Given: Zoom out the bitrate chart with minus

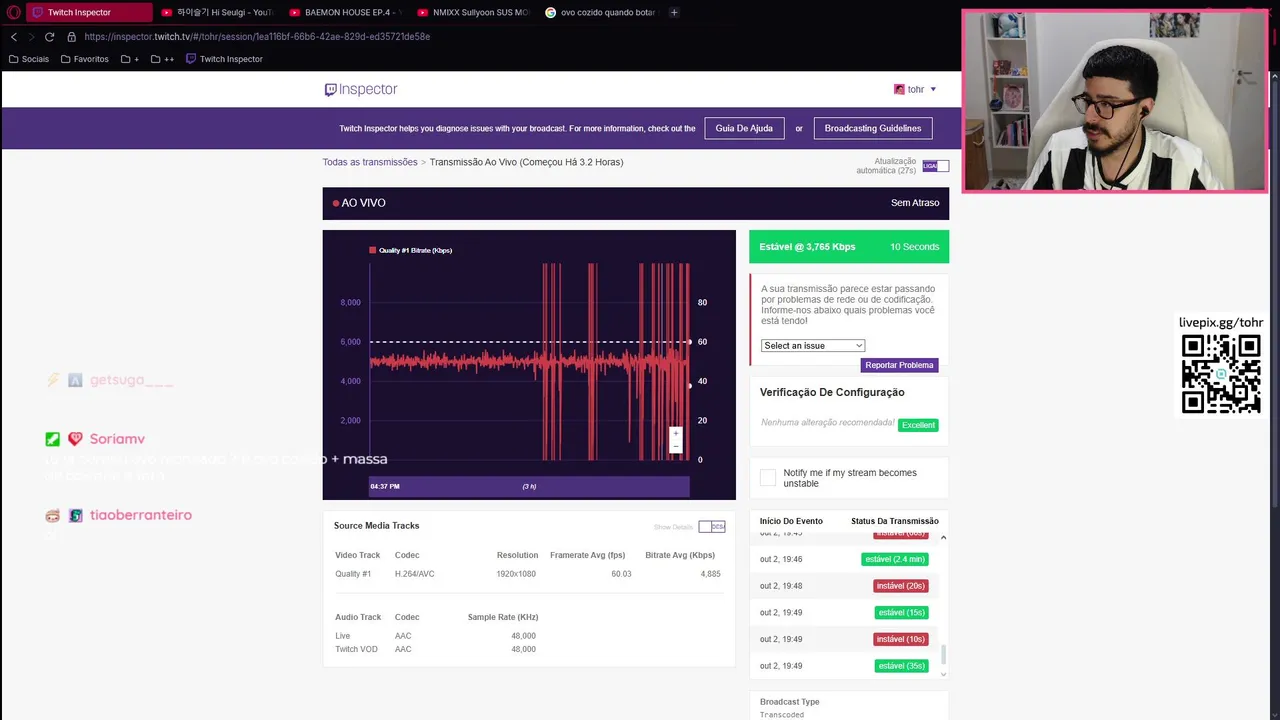Looking at the screenshot, I should pyautogui.click(x=676, y=446).
